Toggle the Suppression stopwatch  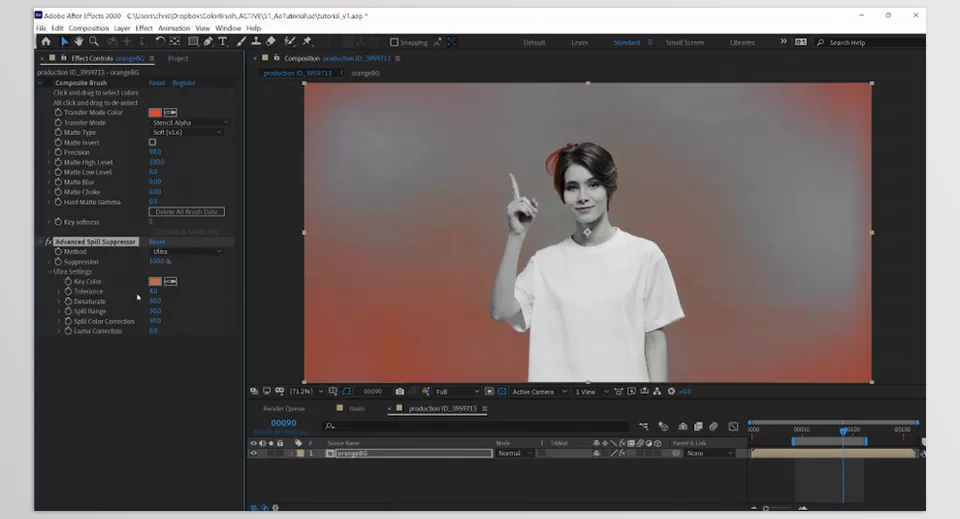(x=58, y=262)
